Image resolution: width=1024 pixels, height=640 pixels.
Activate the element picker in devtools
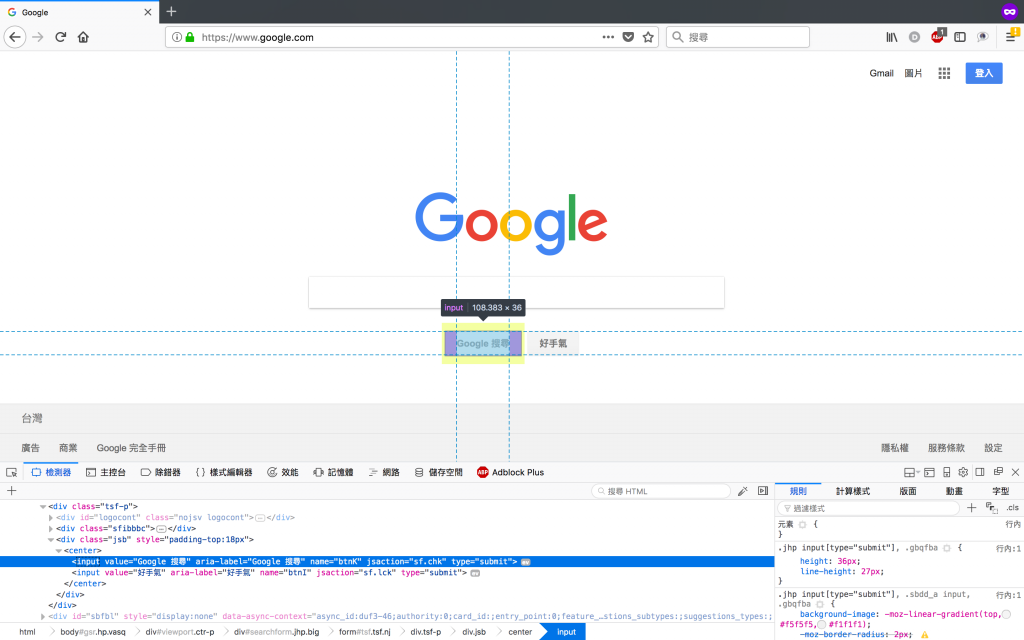[x=12, y=472]
